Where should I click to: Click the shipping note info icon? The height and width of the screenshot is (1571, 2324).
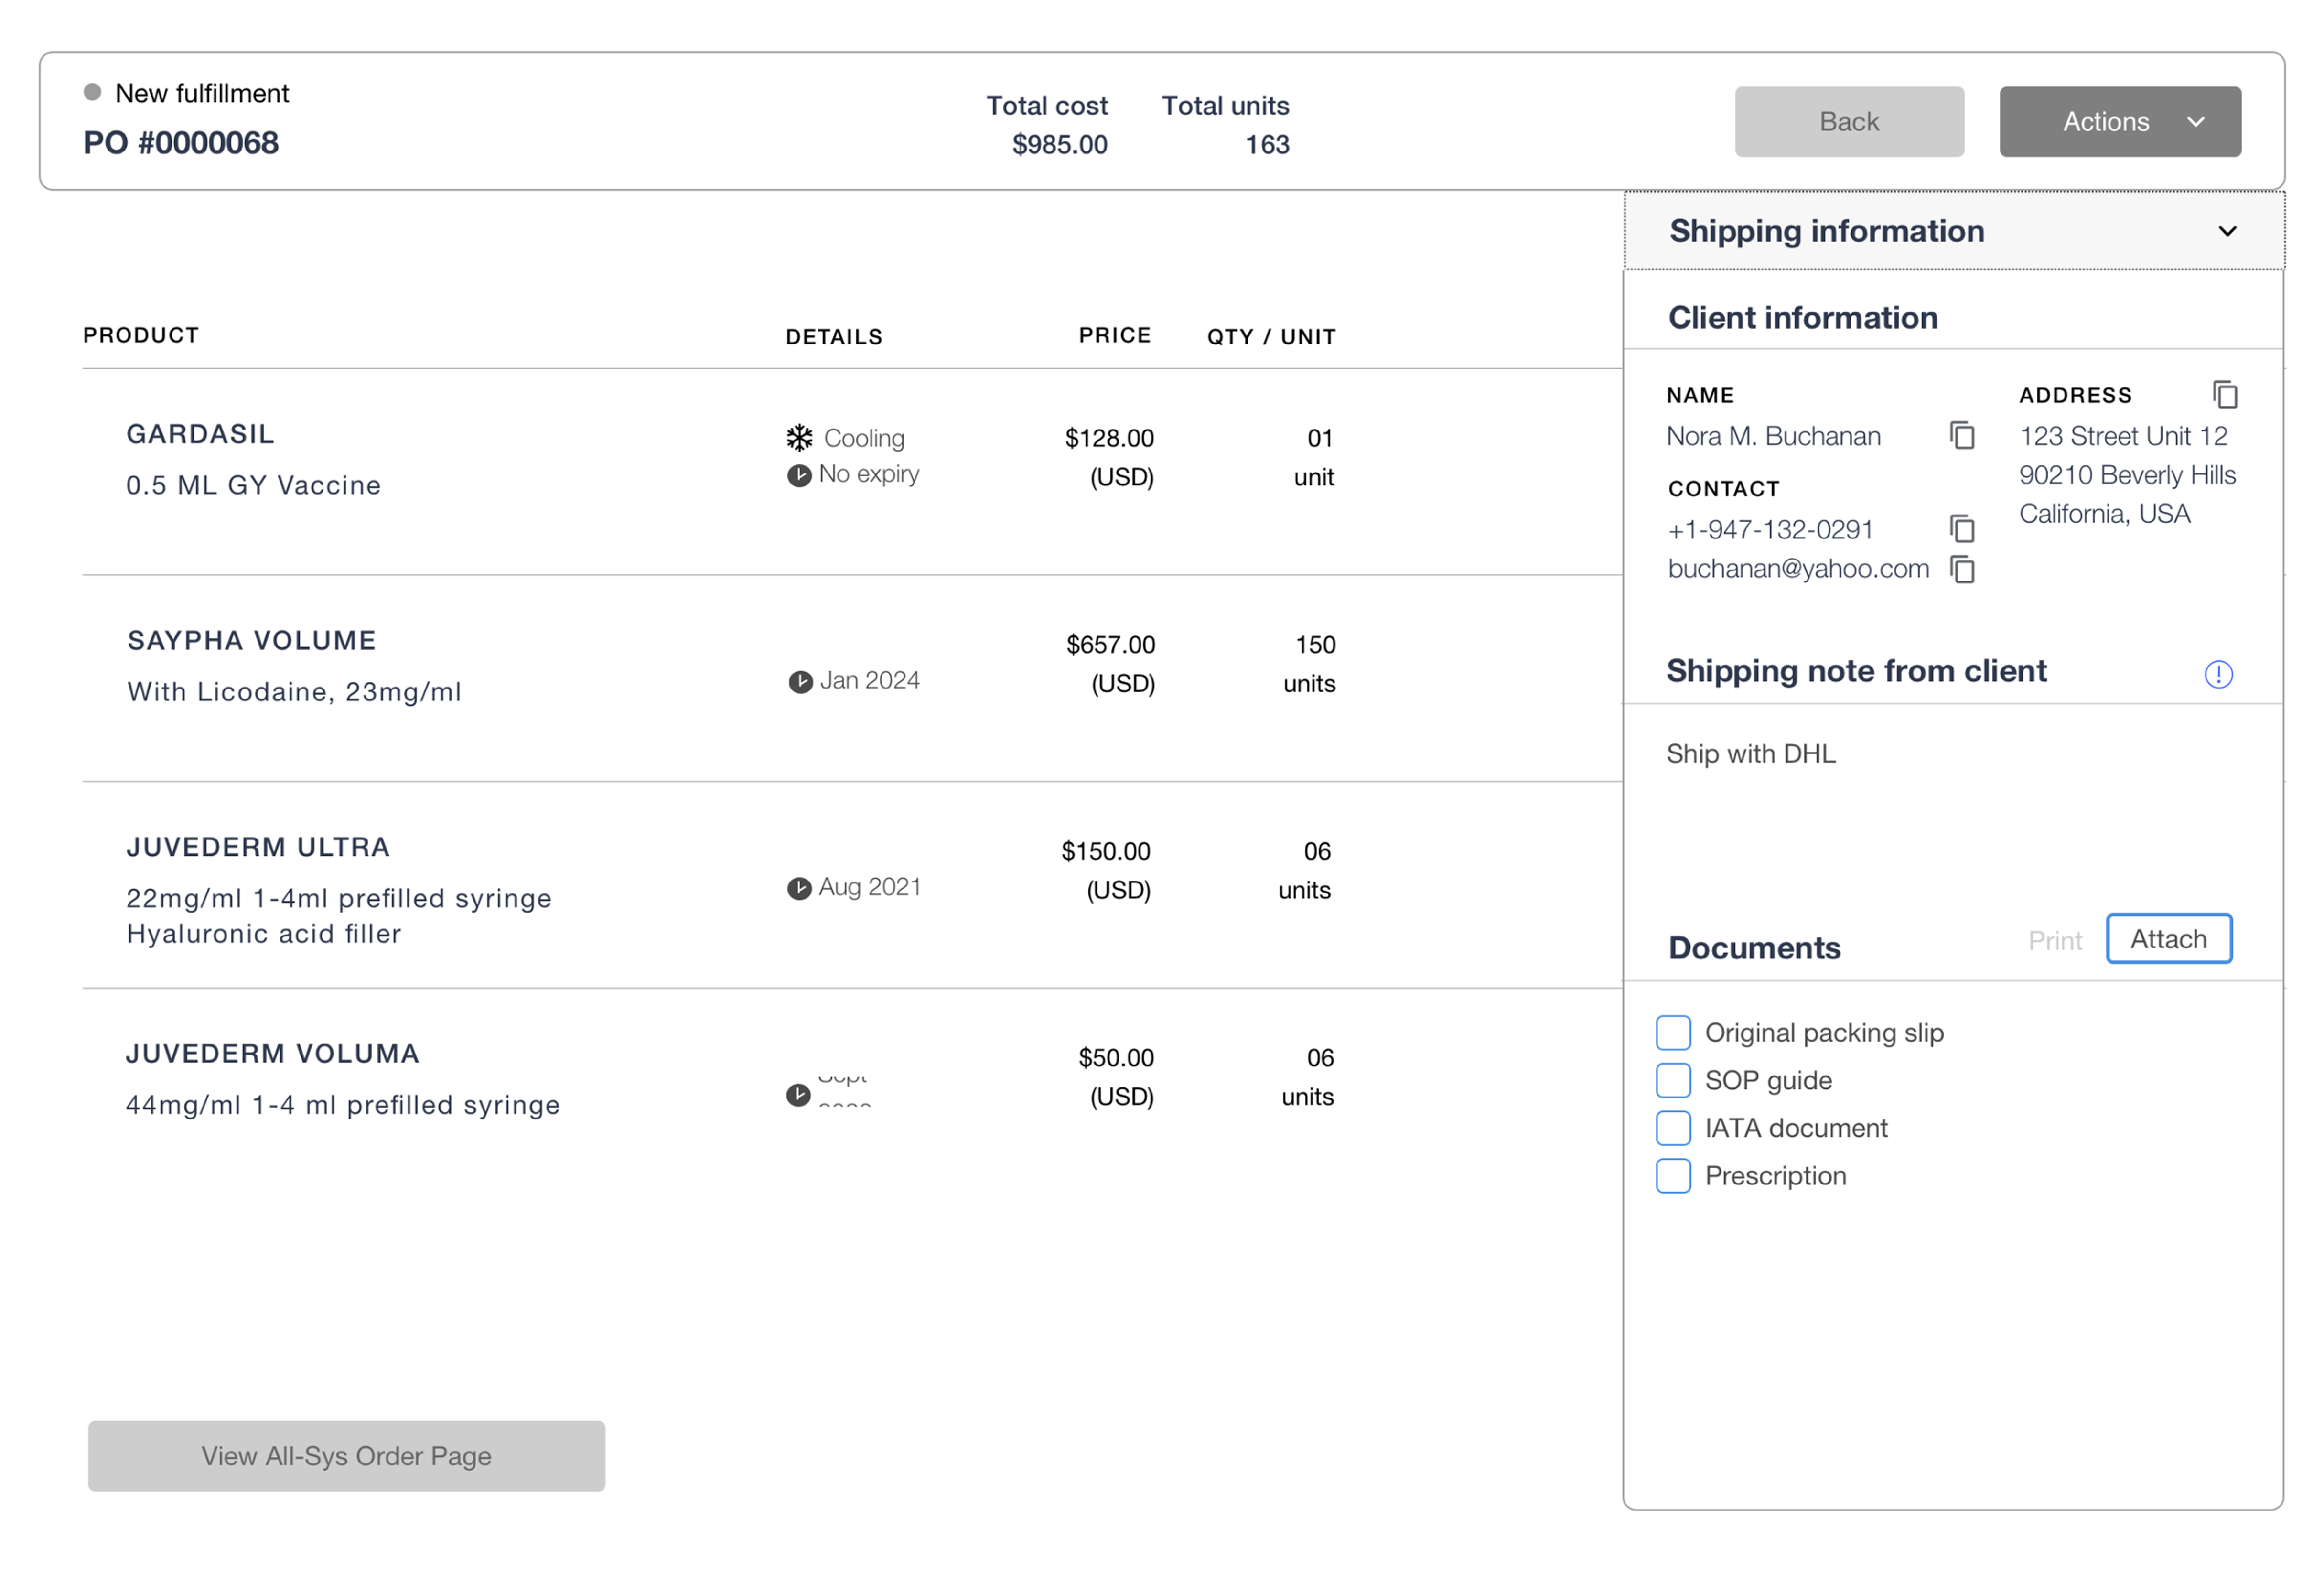(x=2218, y=674)
